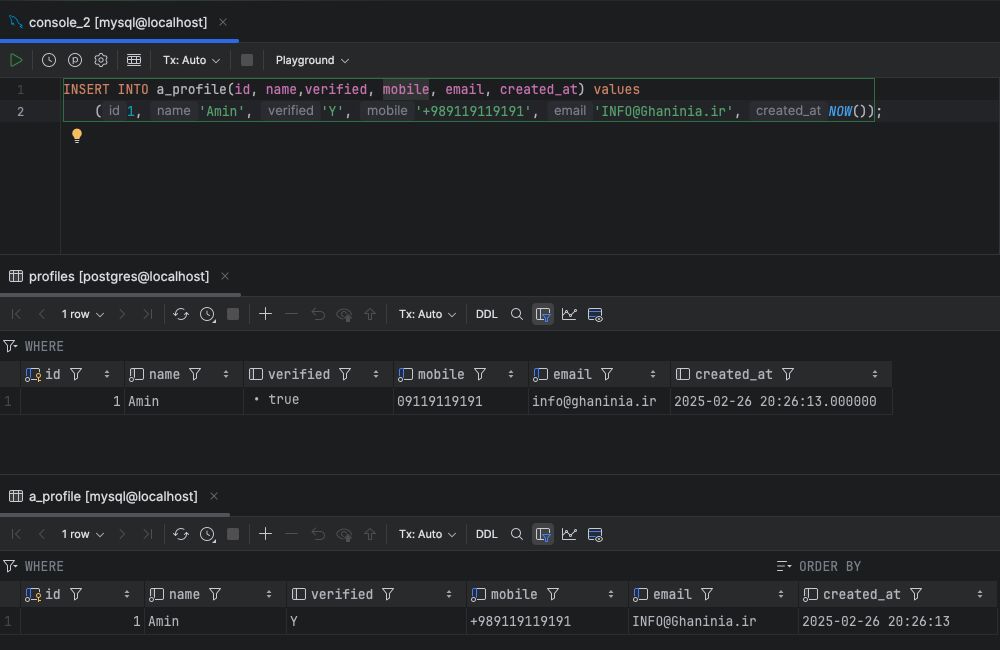Select the +989119119191 mobile cell
Screen dimensions: 1000x650
[547, 621]
